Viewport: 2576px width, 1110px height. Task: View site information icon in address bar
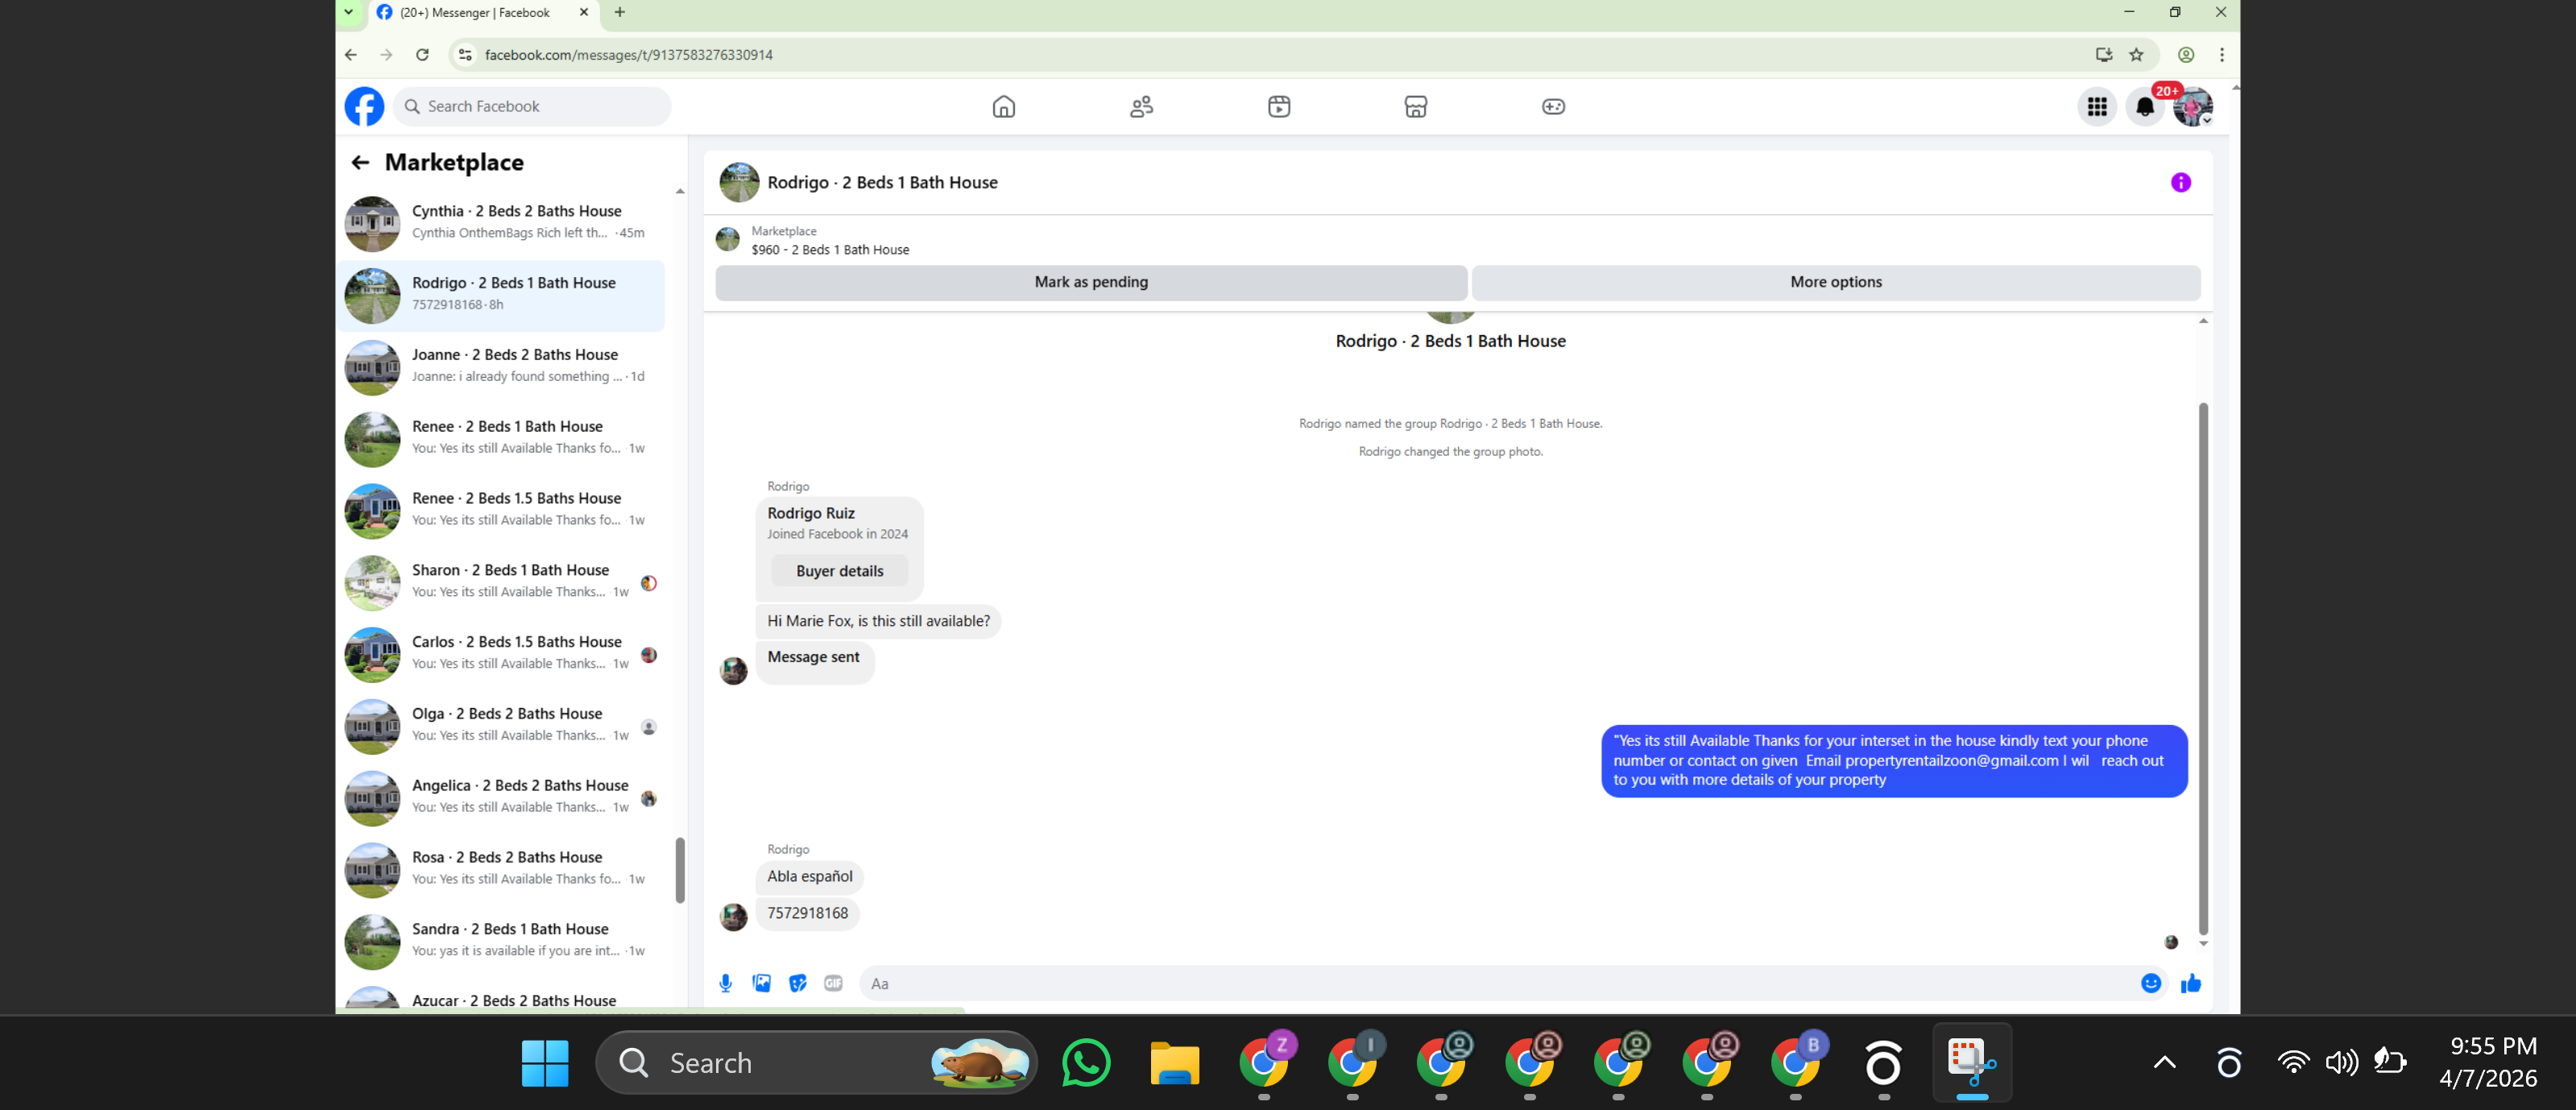pos(465,55)
